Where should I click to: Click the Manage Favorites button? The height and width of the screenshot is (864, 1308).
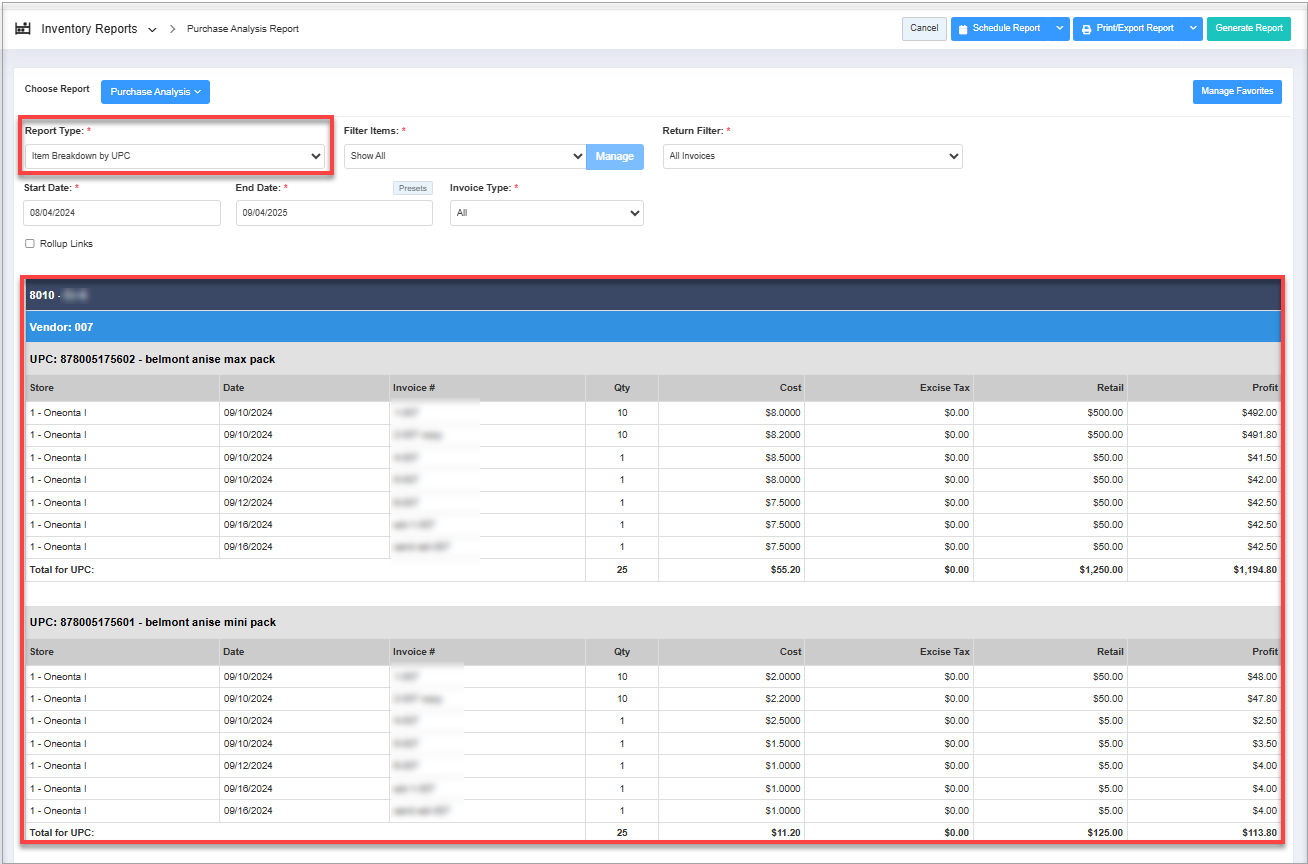click(1237, 92)
